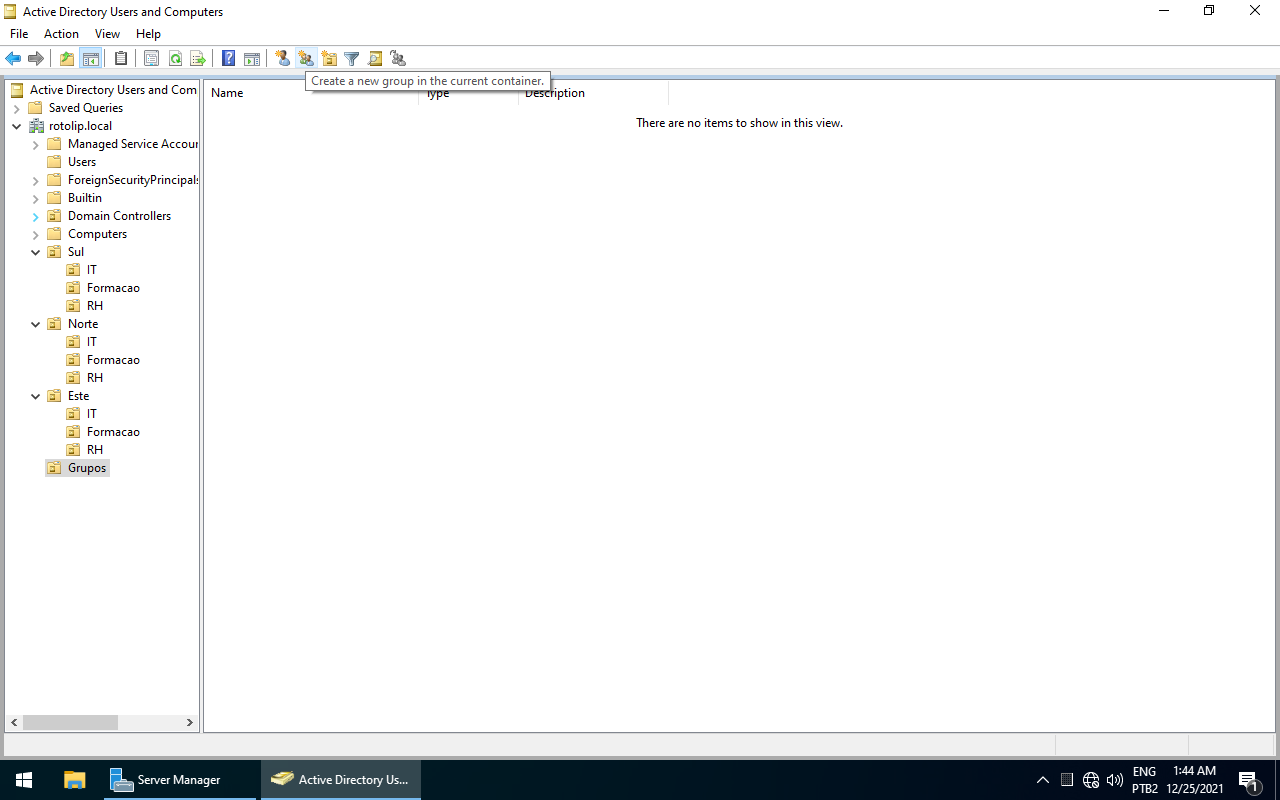Image resolution: width=1280 pixels, height=800 pixels.
Task: Open Help via the question mark icon
Action: click(228, 59)
